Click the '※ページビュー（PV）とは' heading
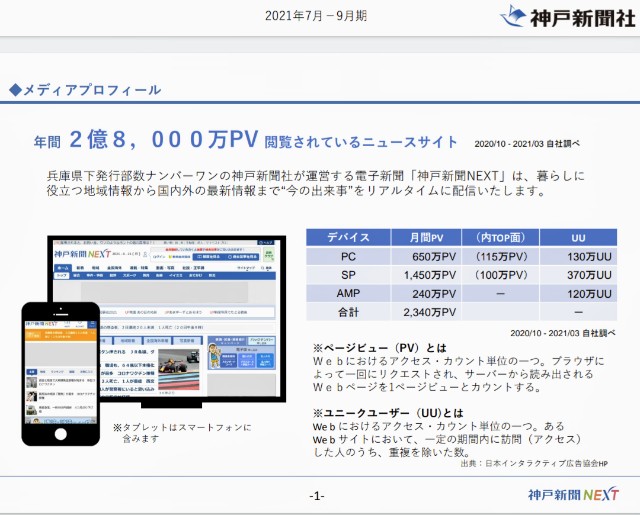Image resolution: width=640 pixels, height=515 pixels. tap(380, 348)
